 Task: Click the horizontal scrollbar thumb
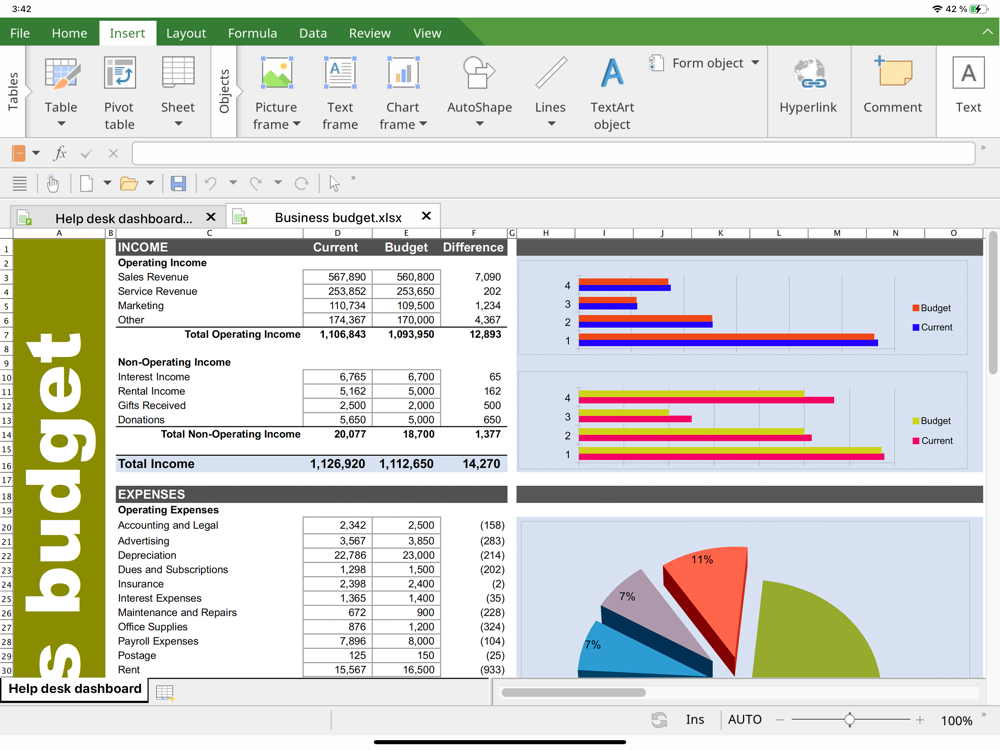(x=573, y=693)
